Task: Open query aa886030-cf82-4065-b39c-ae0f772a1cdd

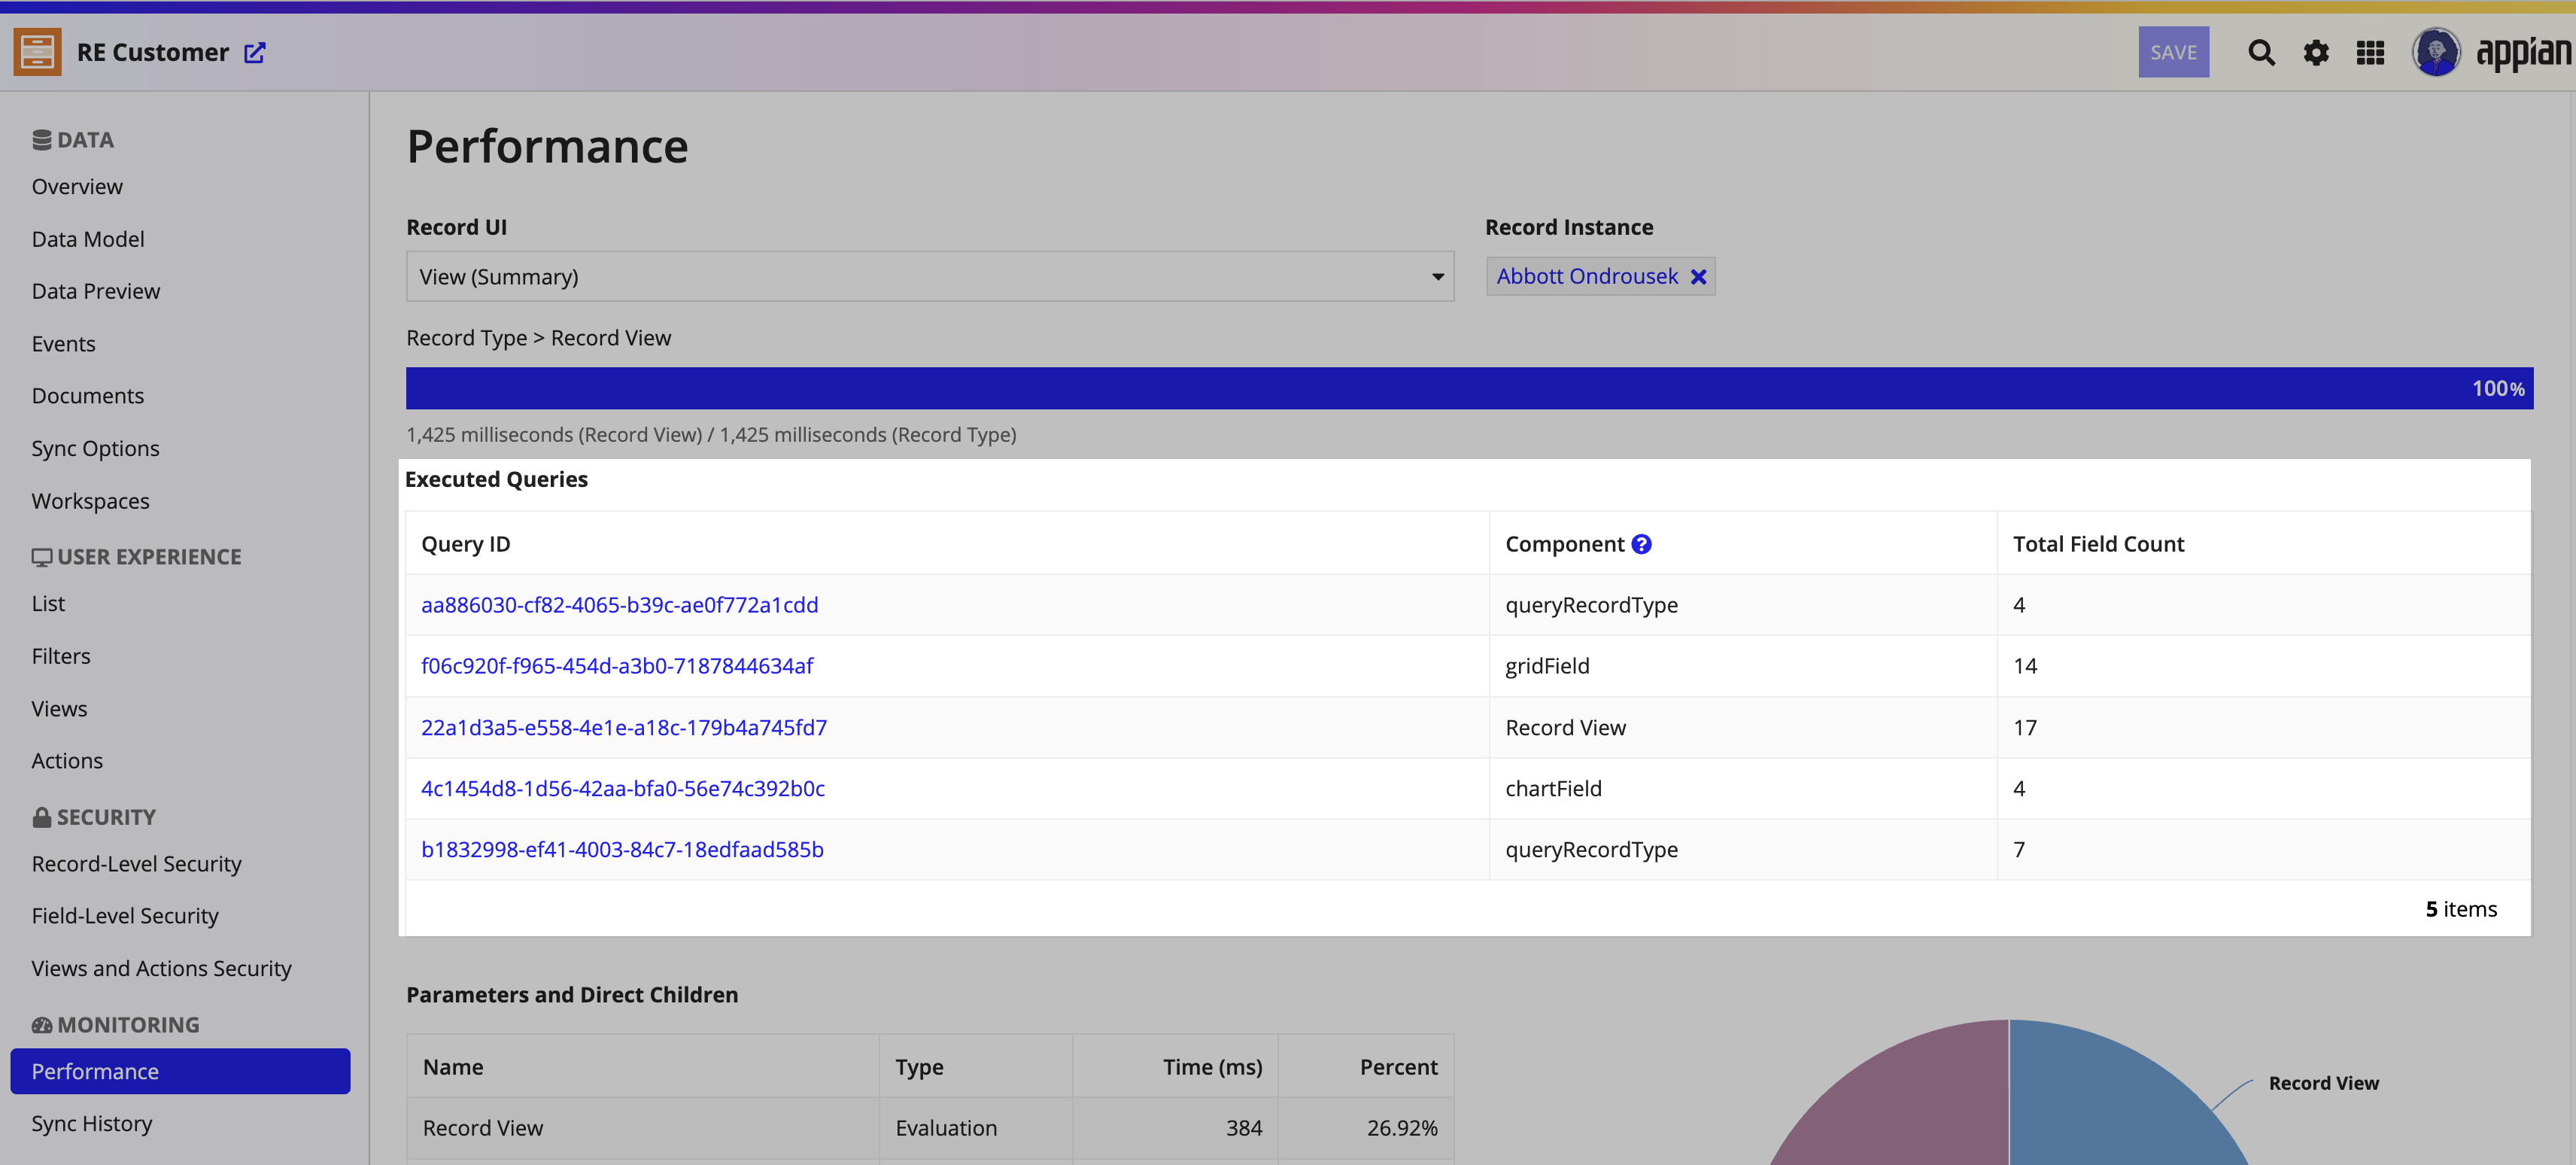Action: click(x=619, y=605)
